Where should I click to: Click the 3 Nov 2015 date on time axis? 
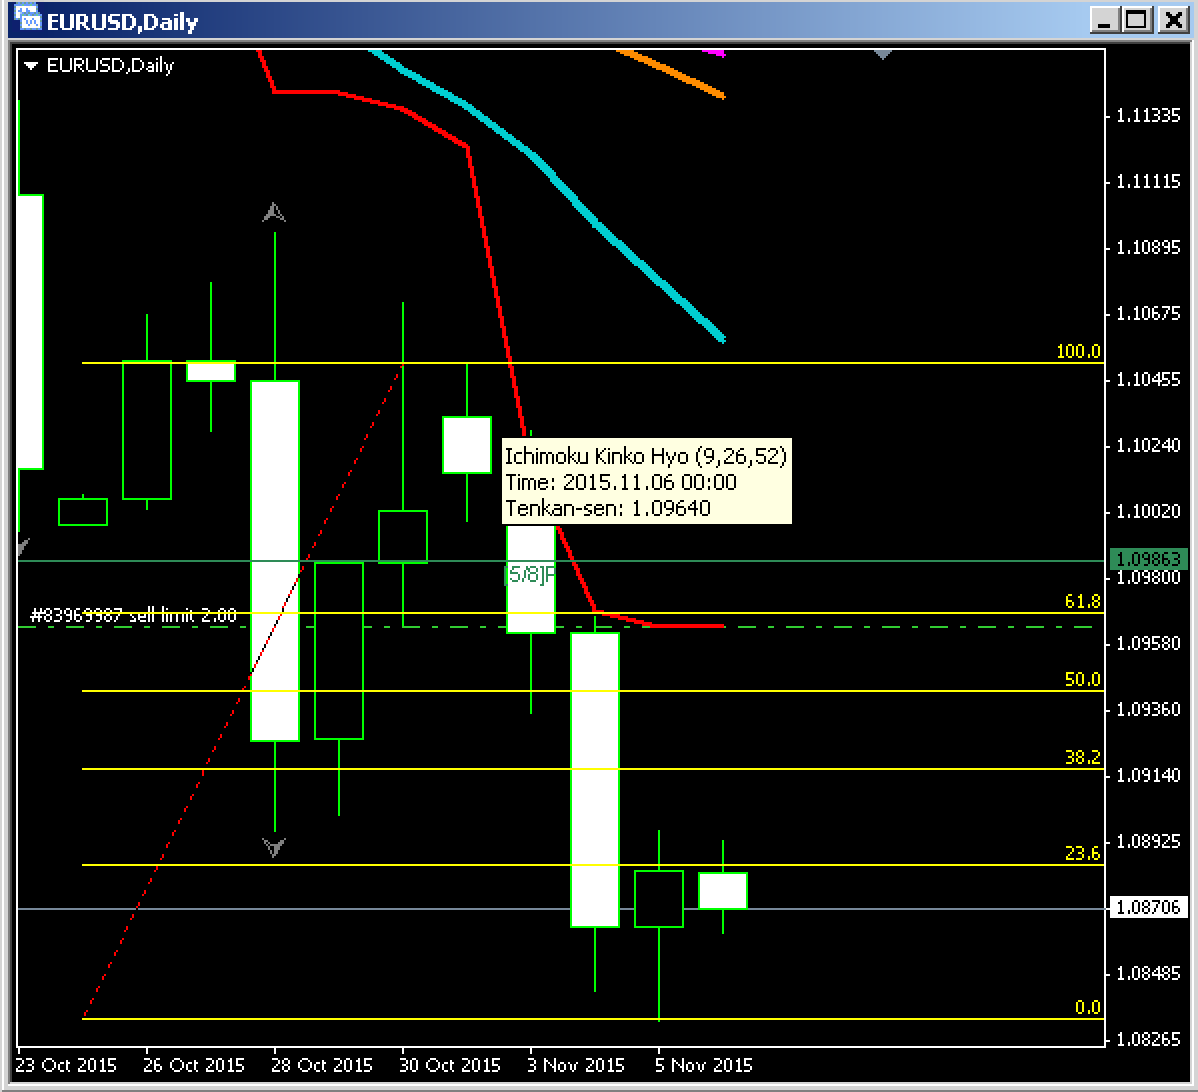point(576,1065)
